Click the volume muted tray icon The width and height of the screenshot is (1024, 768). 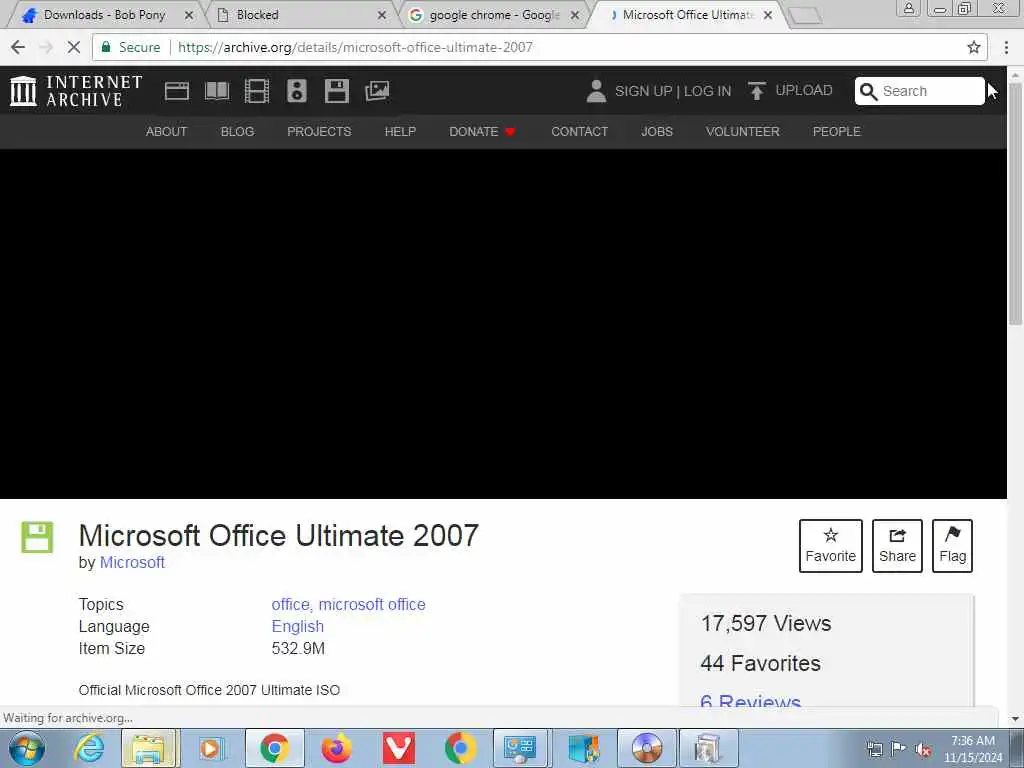pyautogui.click(x=923, y=750)
